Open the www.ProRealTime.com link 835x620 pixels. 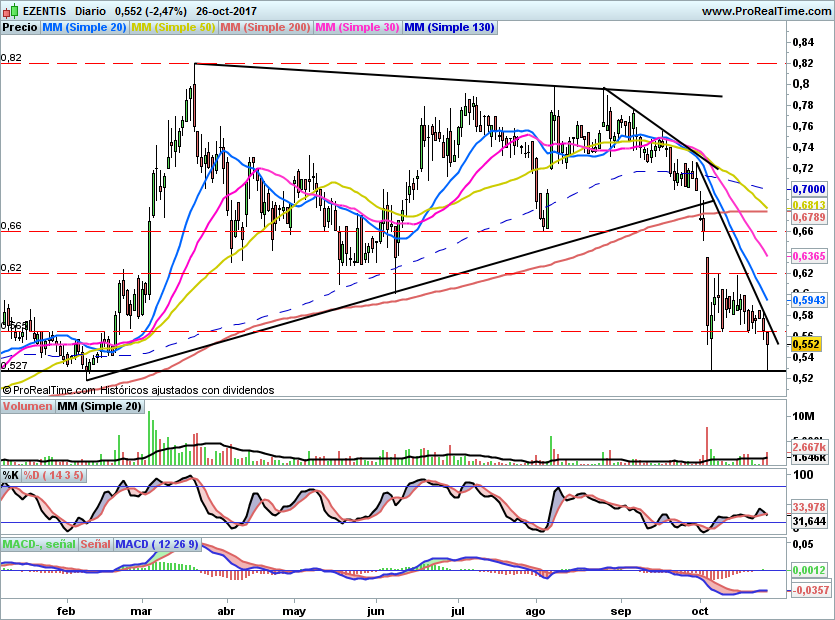(x=765, y=11)
